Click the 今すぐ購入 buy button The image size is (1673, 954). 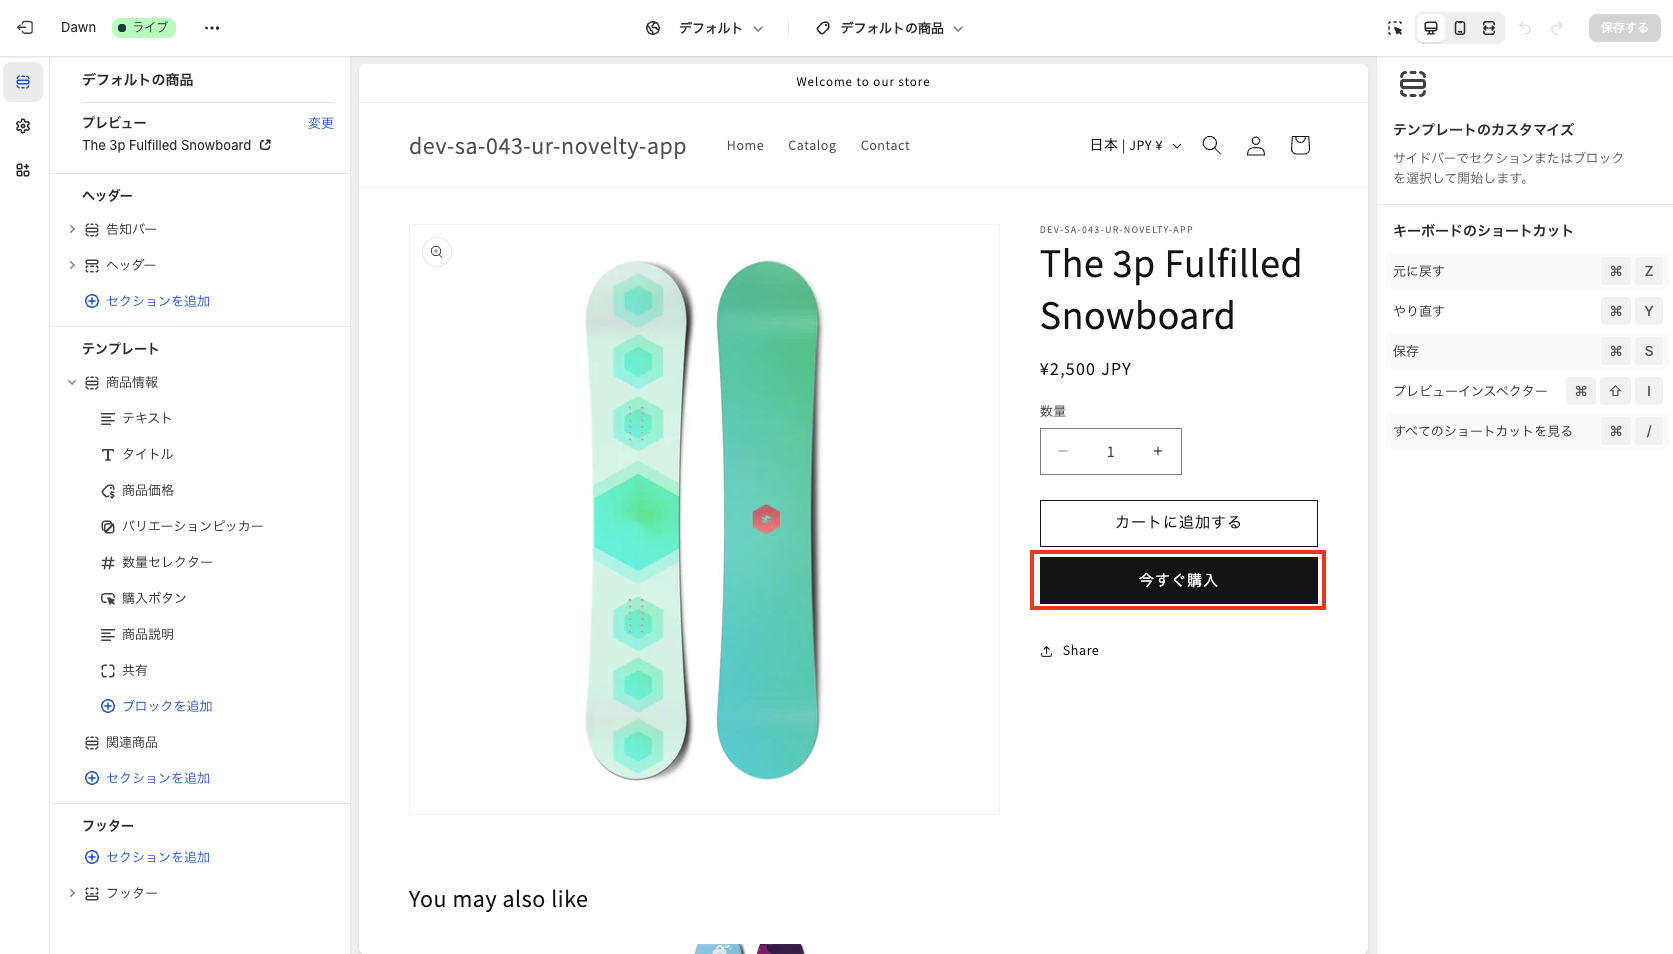1177,580
